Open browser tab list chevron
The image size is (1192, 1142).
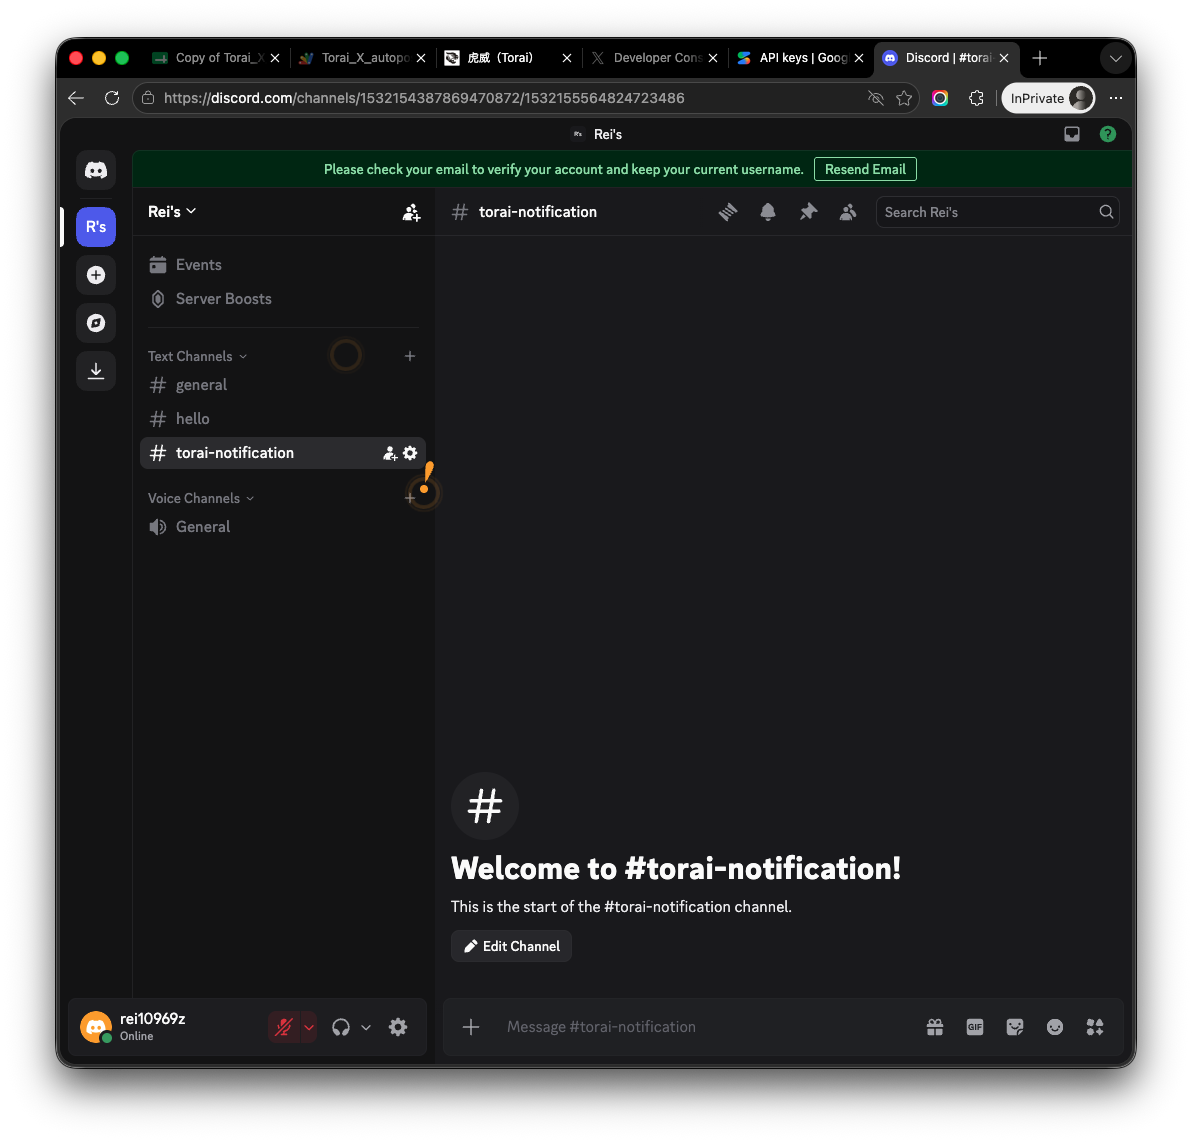1115,58
